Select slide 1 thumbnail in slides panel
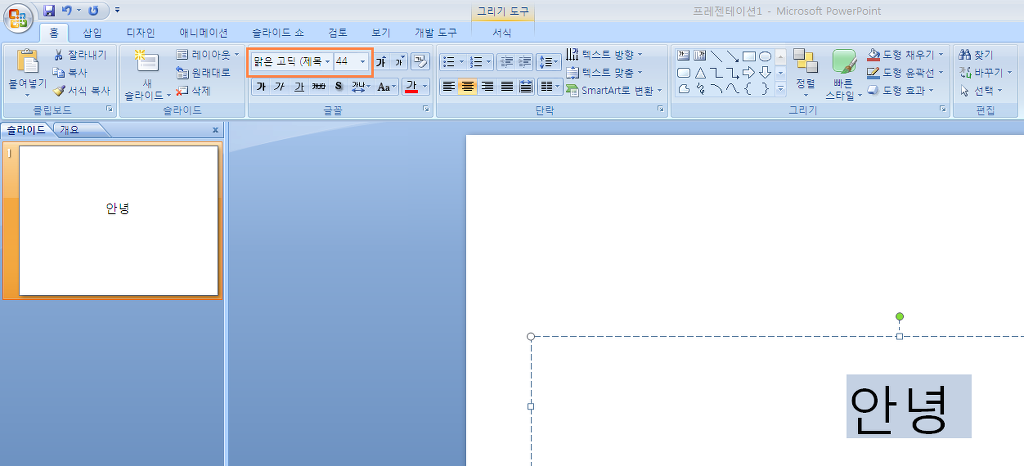This screenshot has height=466, width=1024. tap(118, 220)
